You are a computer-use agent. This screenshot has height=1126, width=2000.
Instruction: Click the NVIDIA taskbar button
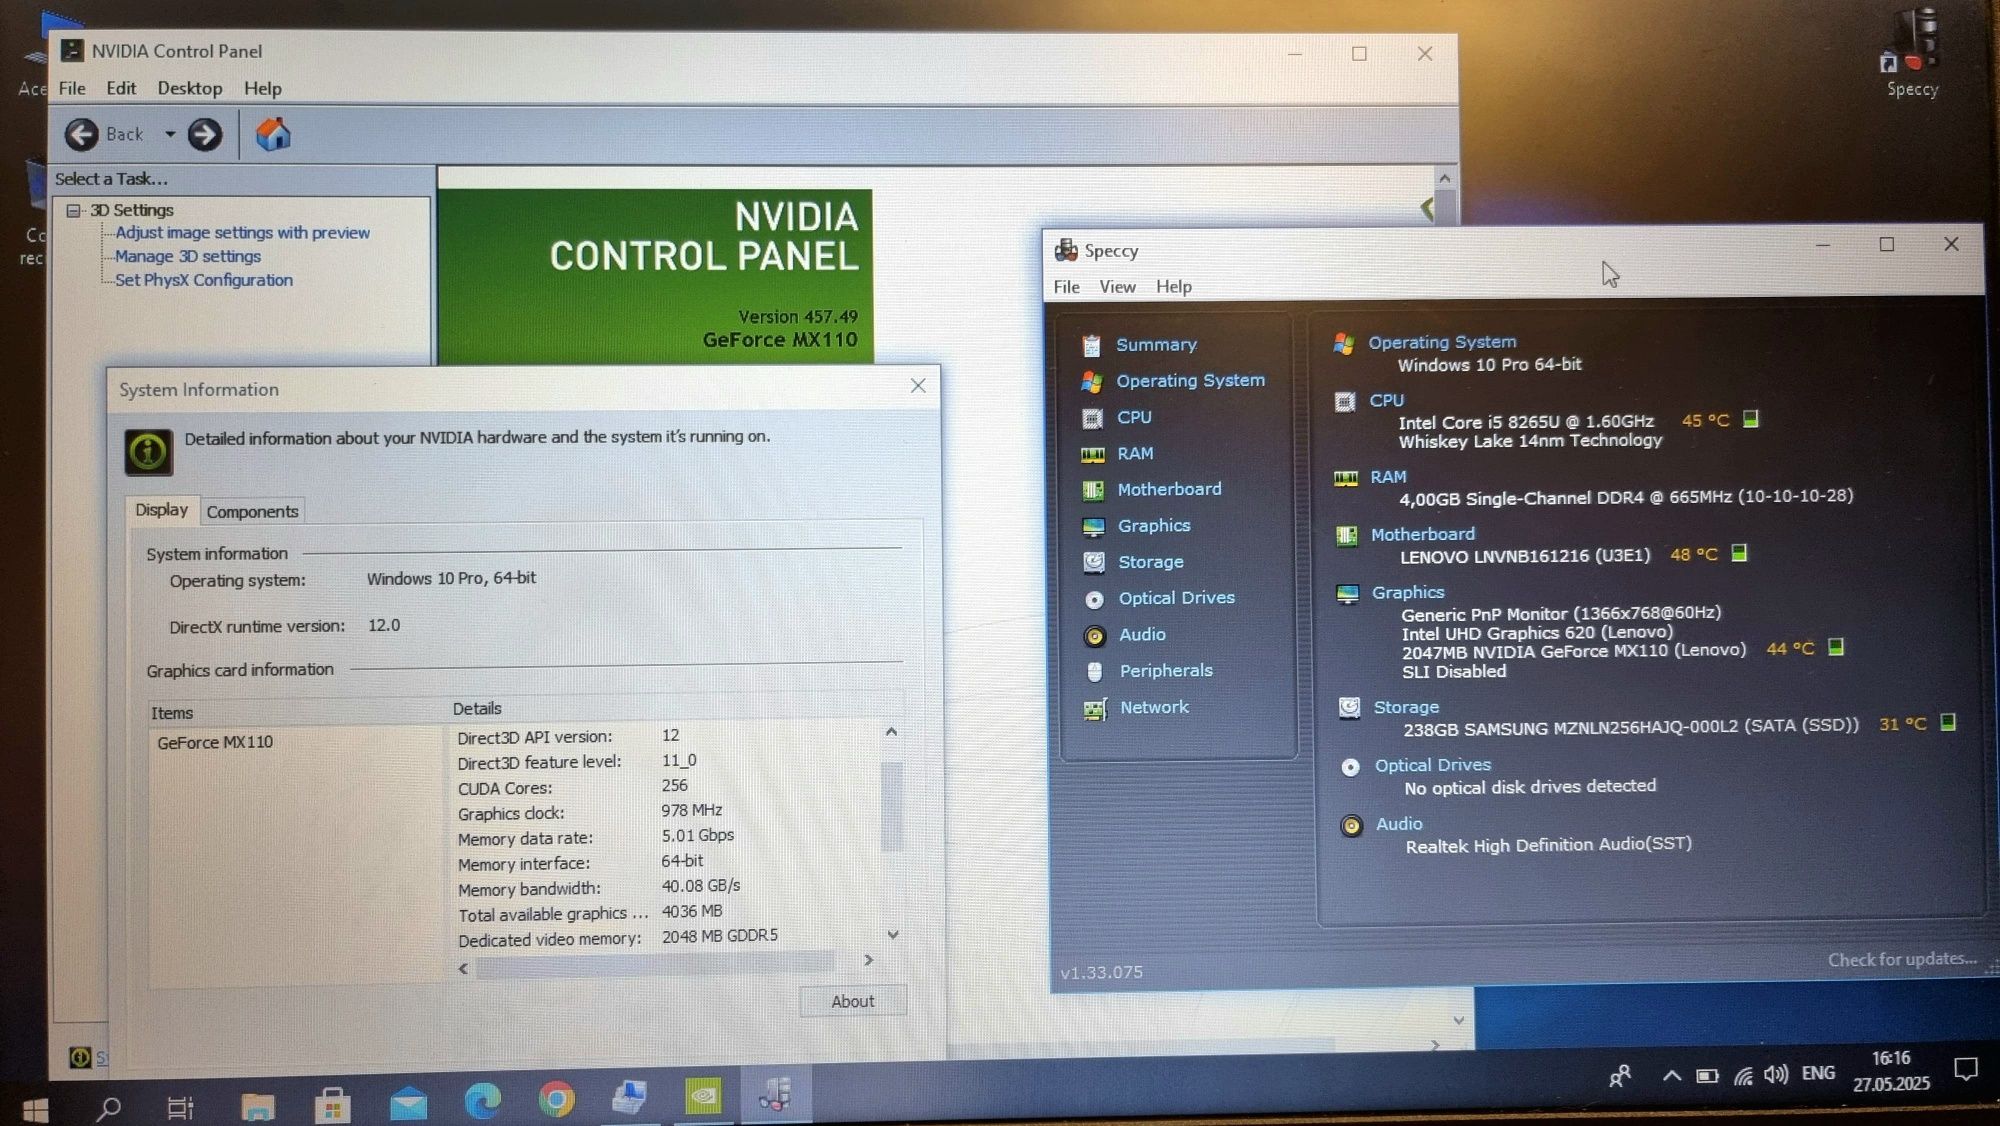(x=704, y=1097)
